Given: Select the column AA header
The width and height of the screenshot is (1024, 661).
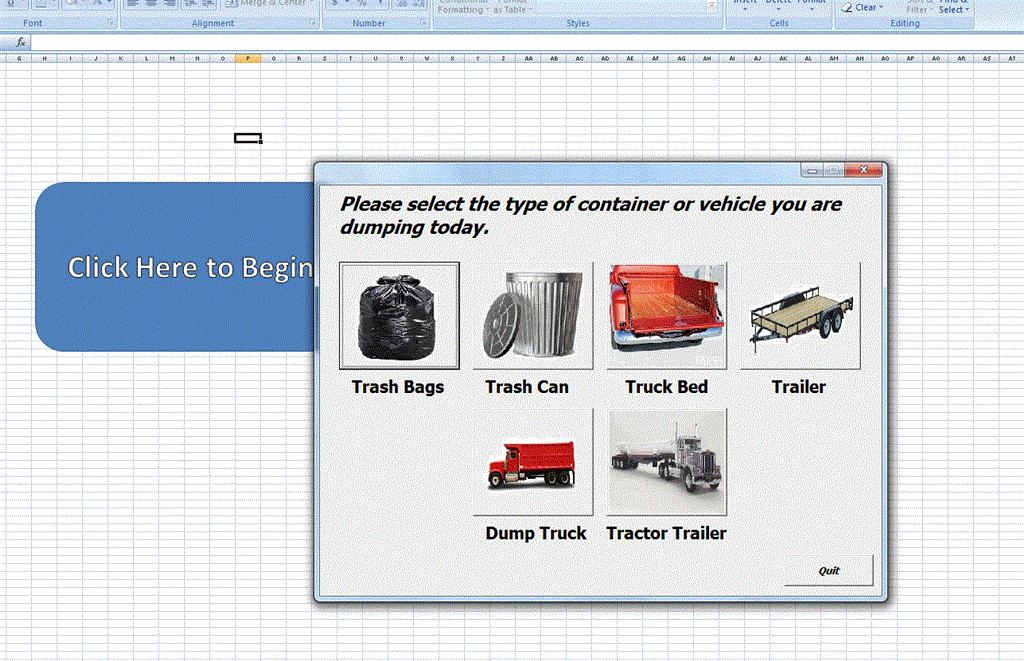Looking at the screenshot, I should click(x=528, y=59).
